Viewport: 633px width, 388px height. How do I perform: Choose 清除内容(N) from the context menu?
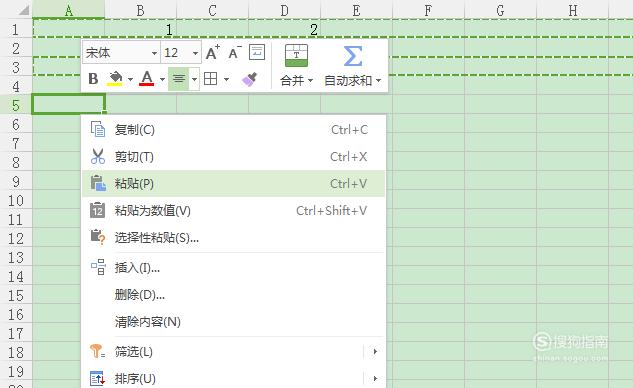tap(233, 322)
